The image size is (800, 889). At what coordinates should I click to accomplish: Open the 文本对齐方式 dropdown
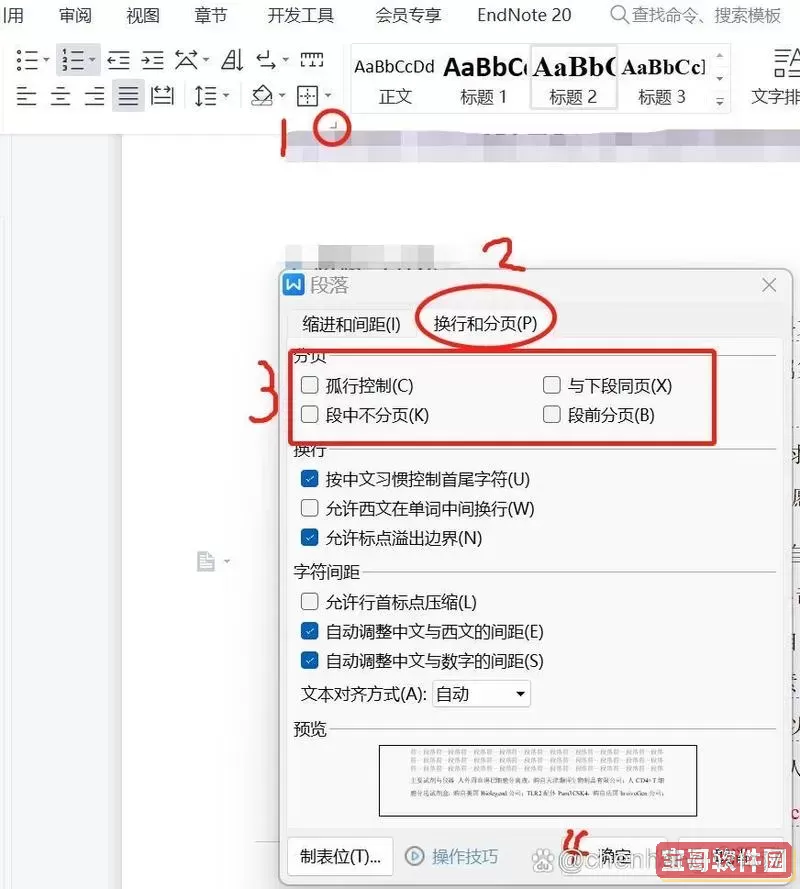pos(481,694)
